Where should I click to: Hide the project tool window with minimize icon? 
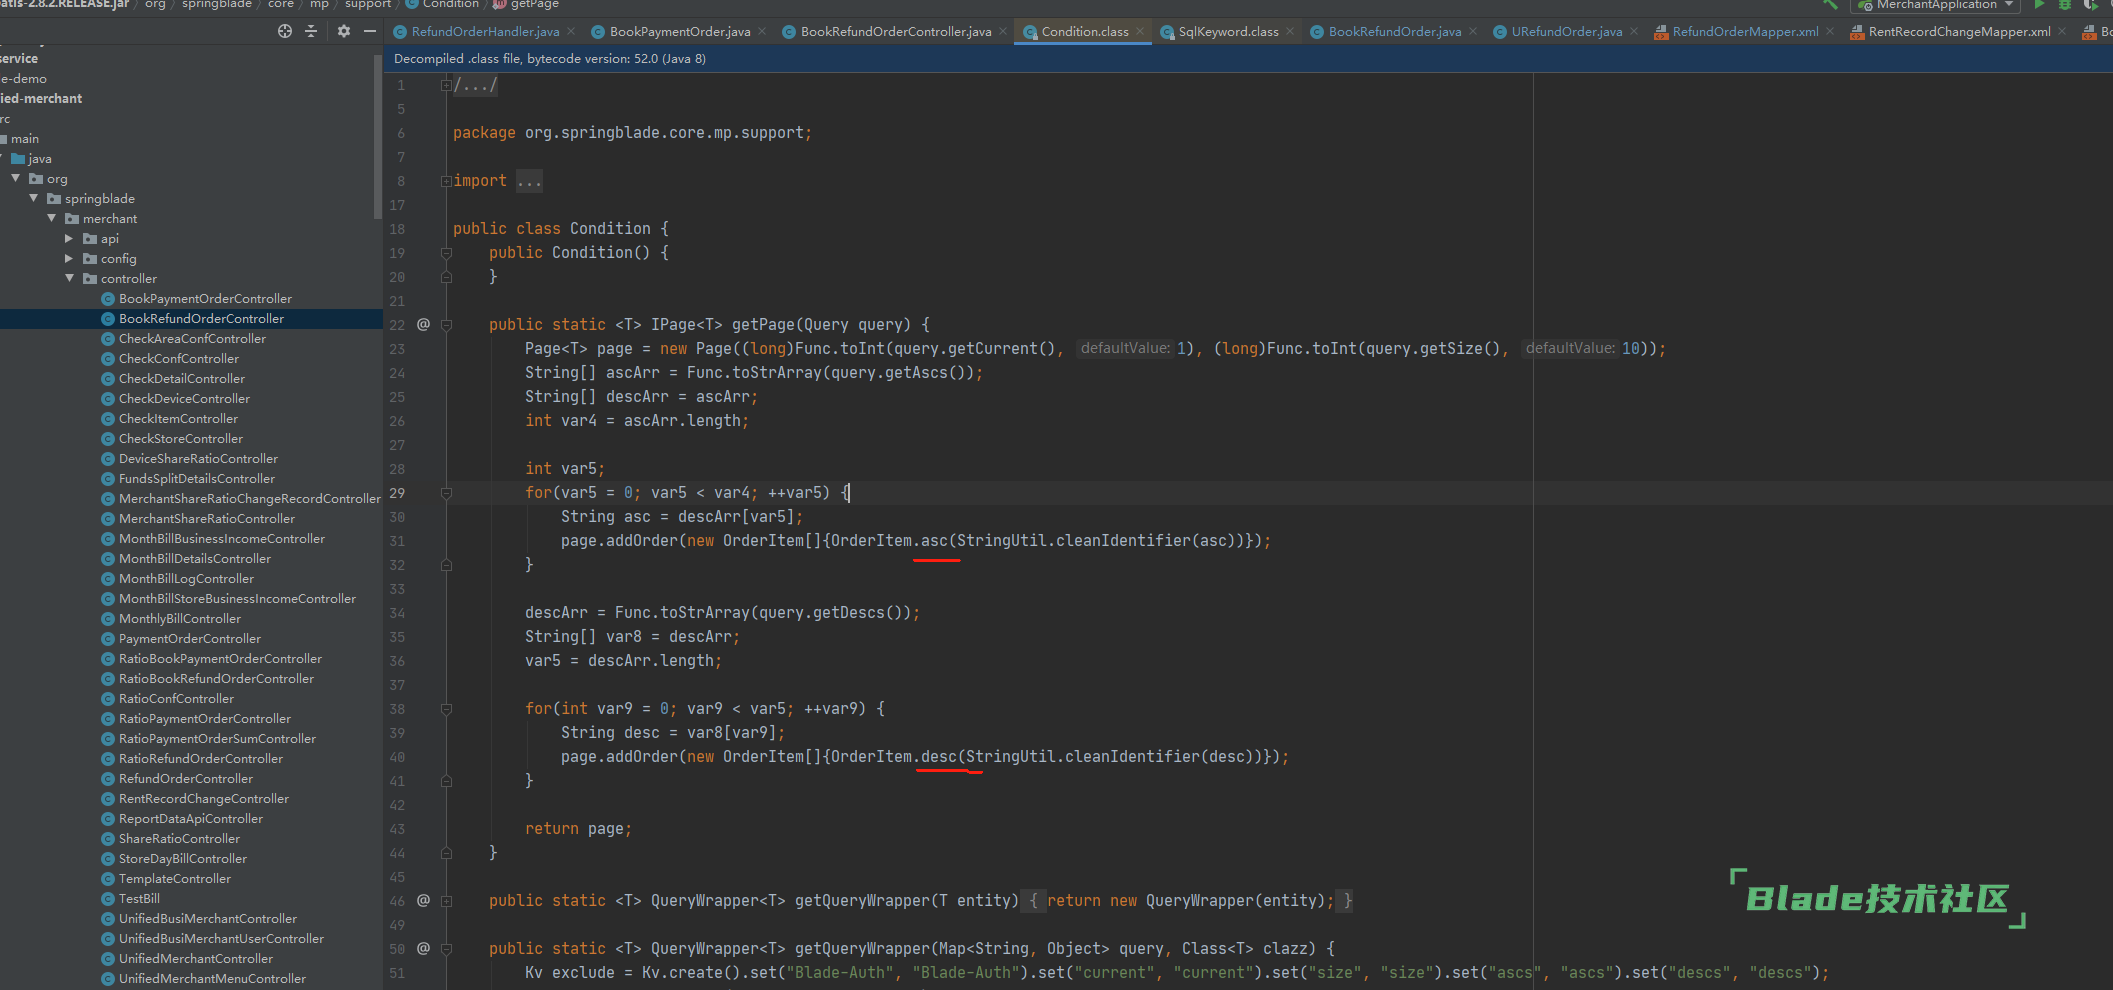[370, 31]
